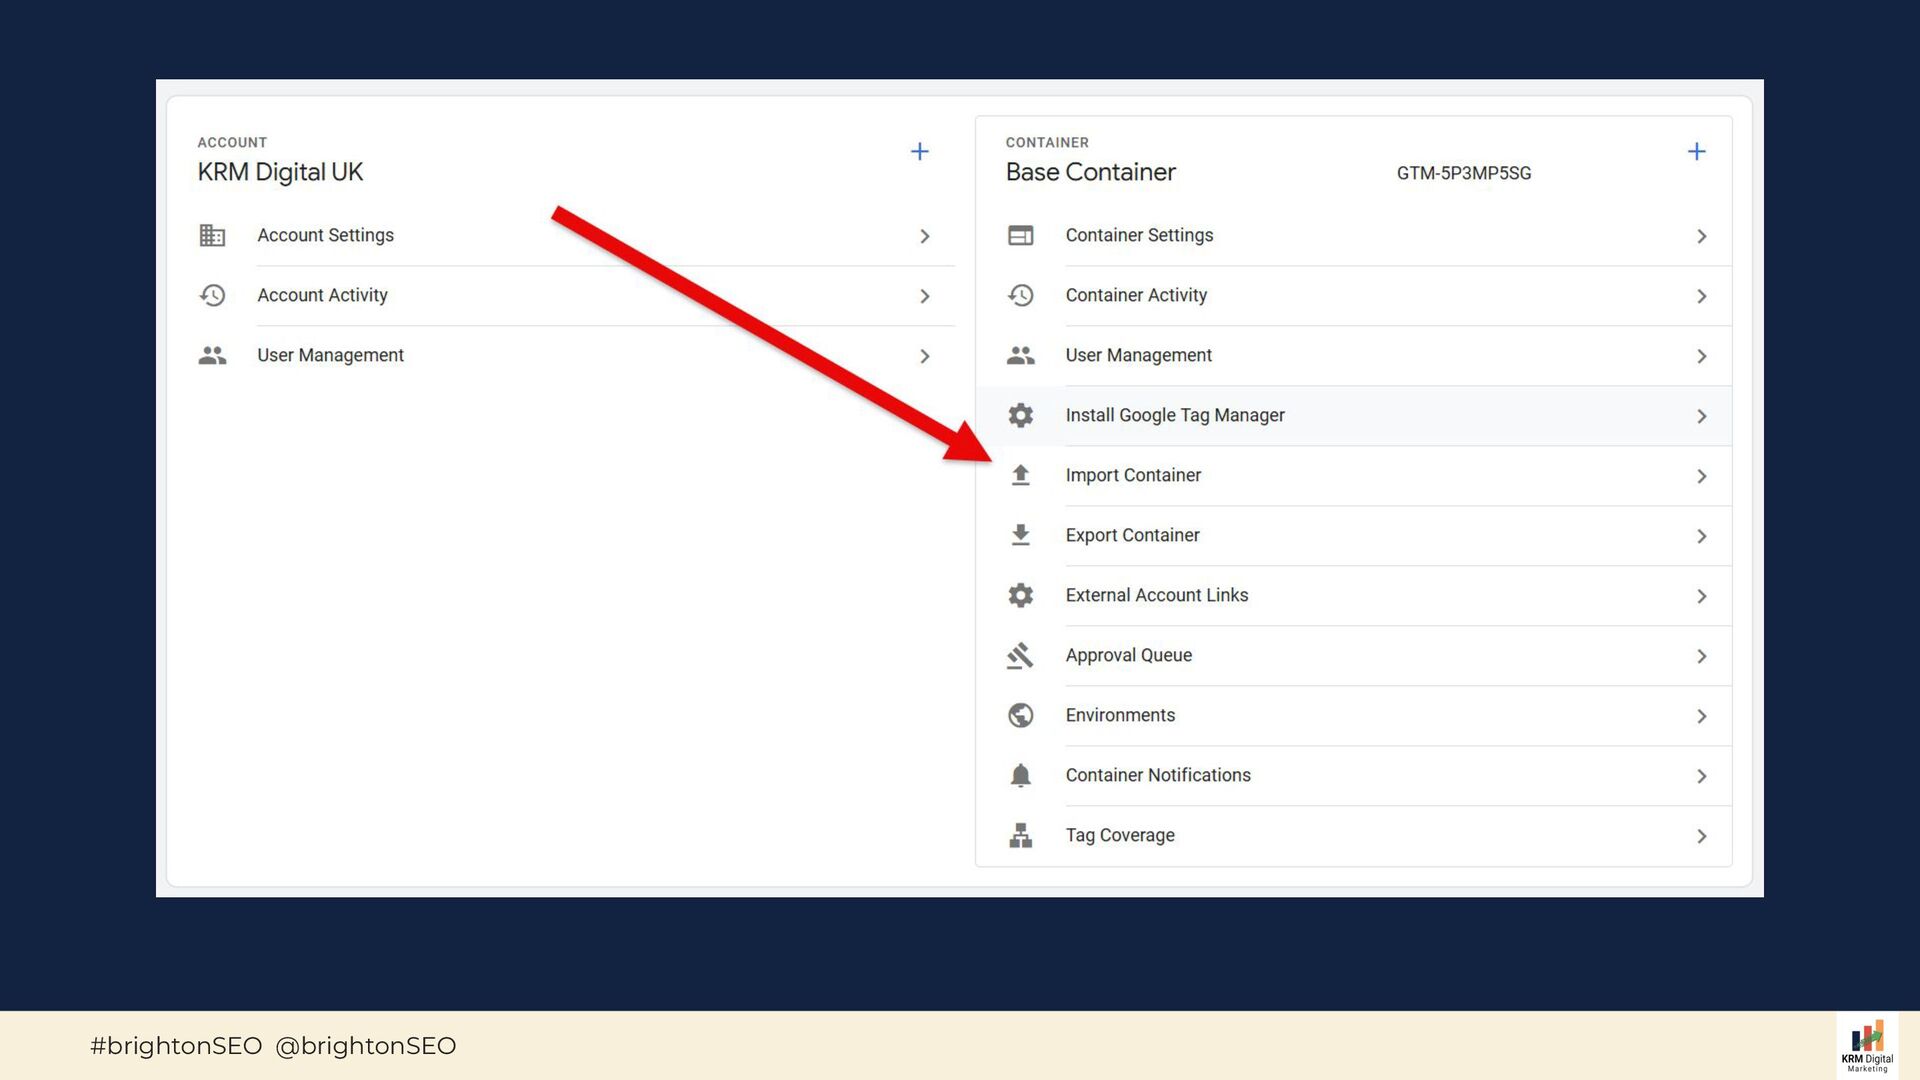This screenshot has width=1920, height=1080.
Task: Click the Account Settings building icon
Action: click(212, 236)
